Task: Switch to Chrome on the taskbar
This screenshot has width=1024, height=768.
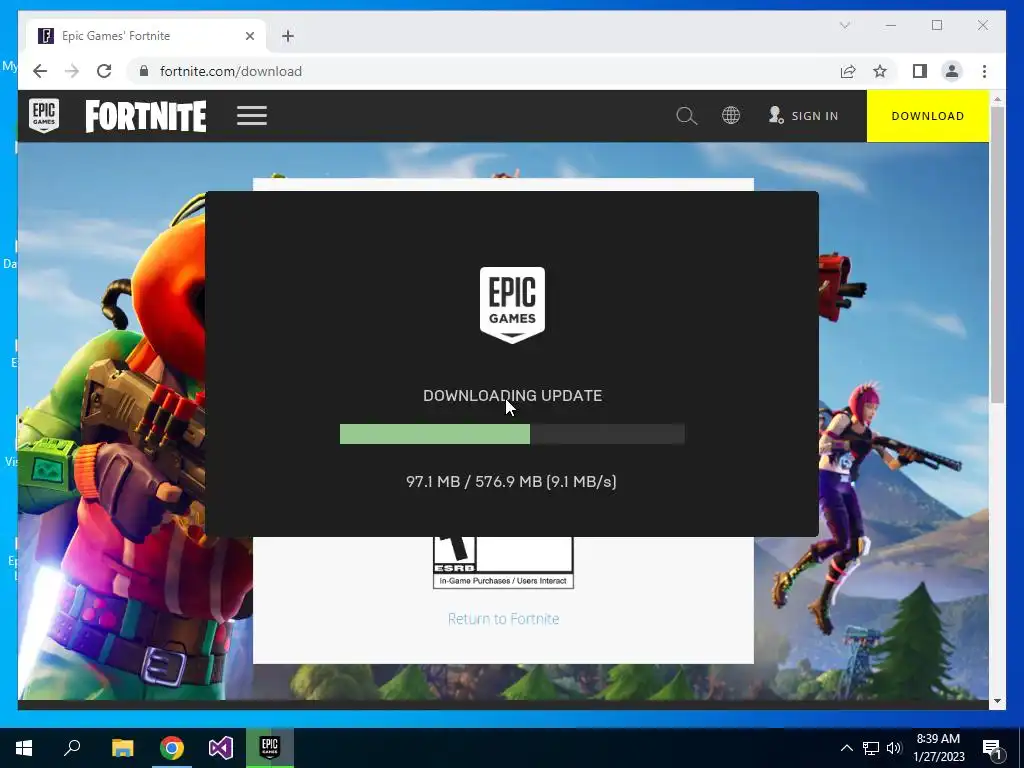Action: (172, 748)
